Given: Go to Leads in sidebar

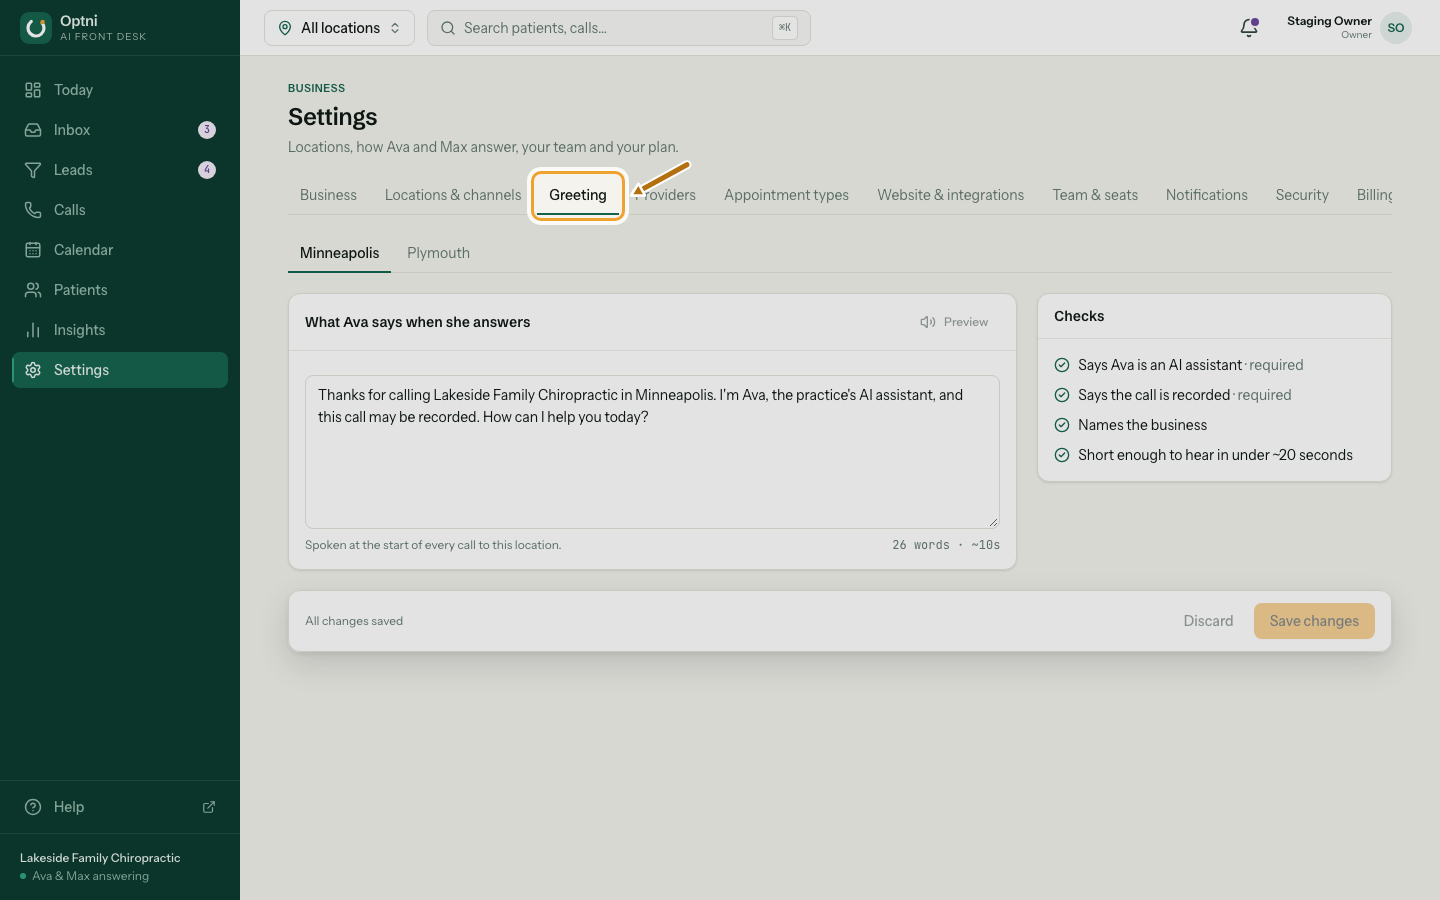Looking at the screenshot, I should tap(120, 170).
